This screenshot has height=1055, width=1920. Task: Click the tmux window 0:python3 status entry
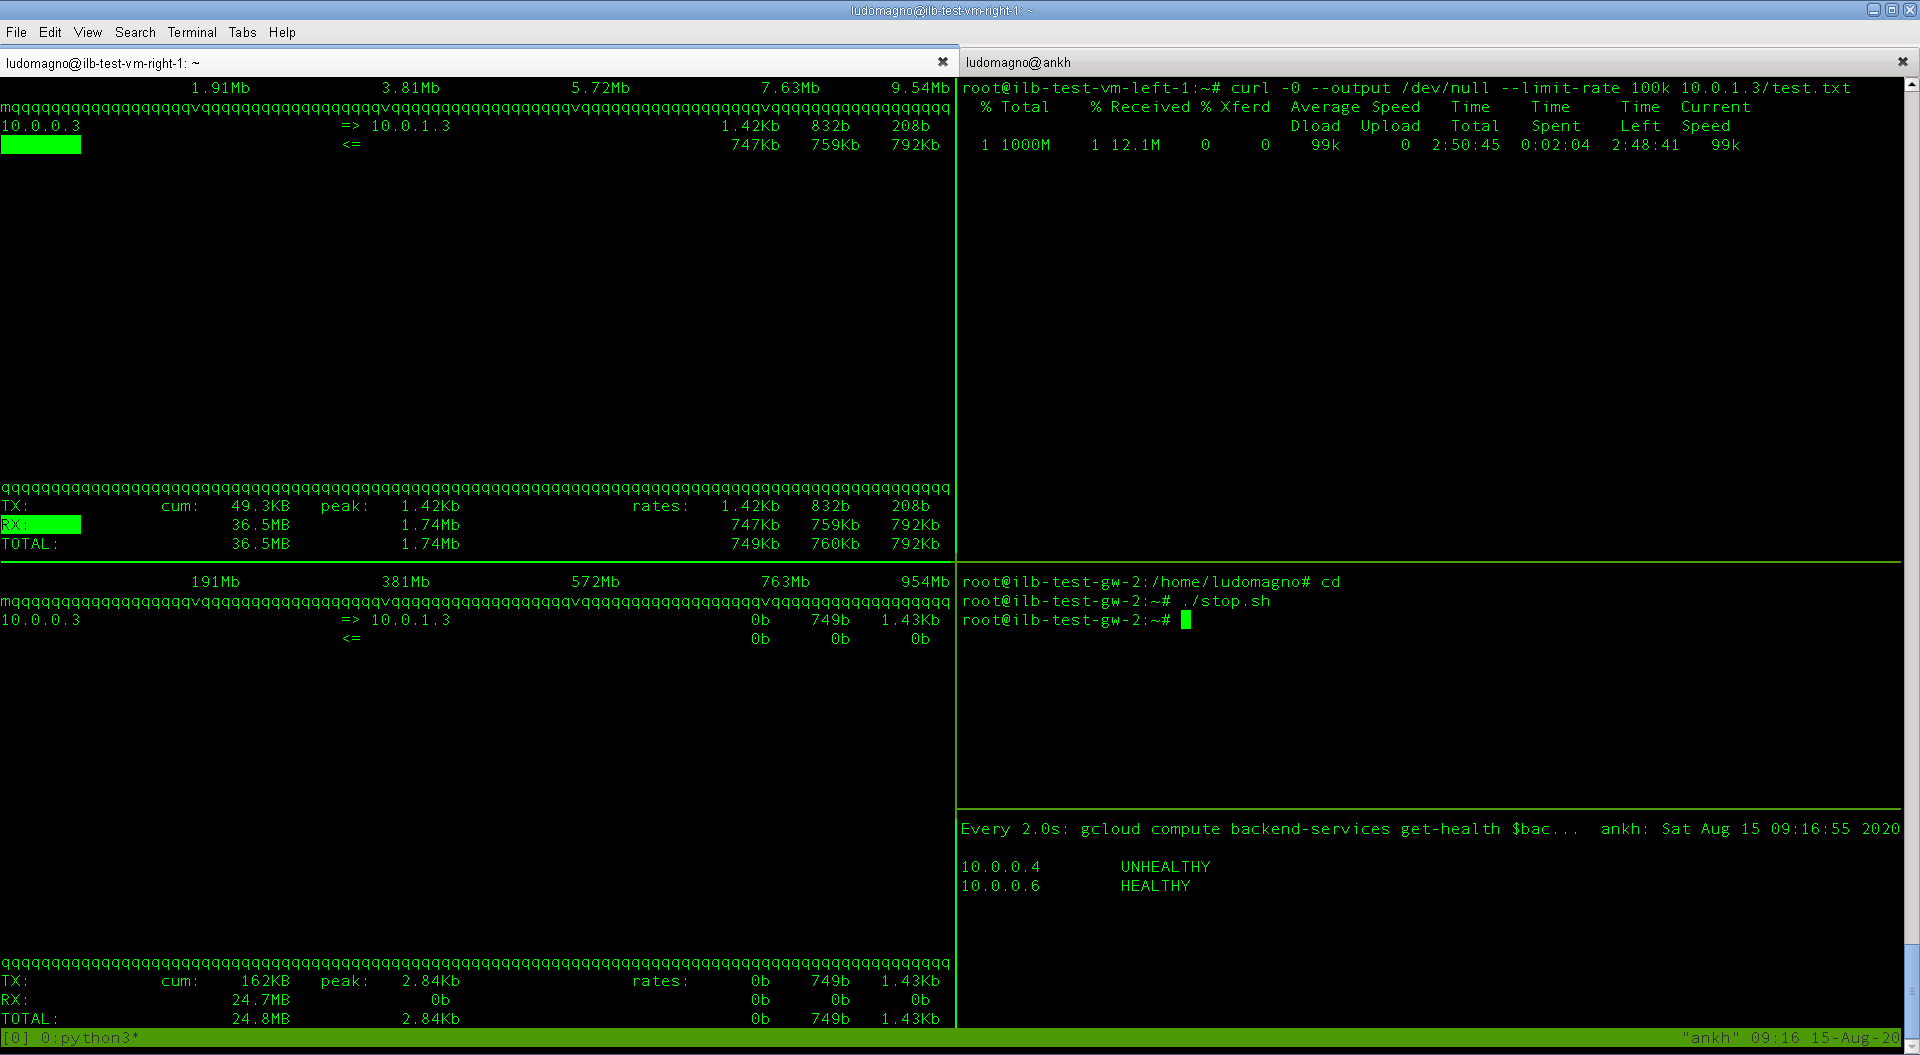point(90,1038)
